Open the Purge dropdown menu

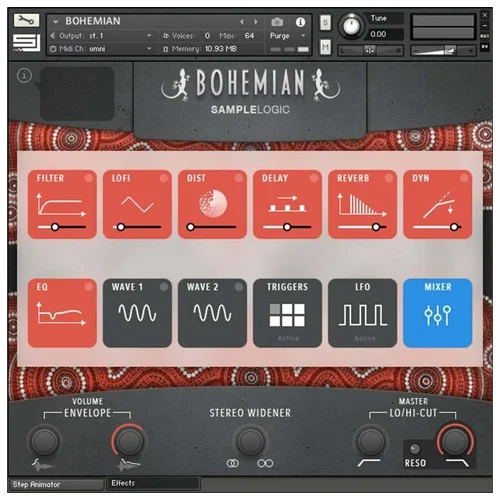tap(288, 36)
